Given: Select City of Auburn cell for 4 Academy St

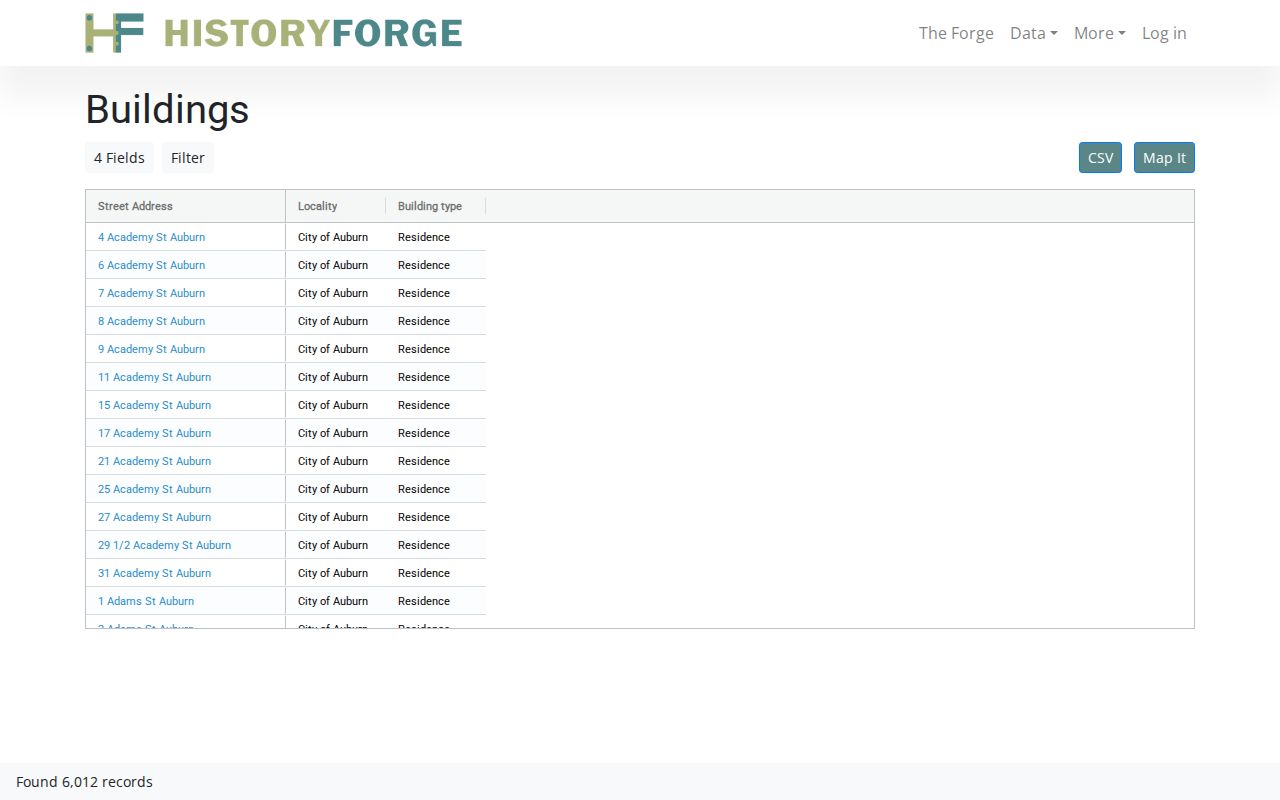Looking at the screenshot, I should (x=335, y=237).
